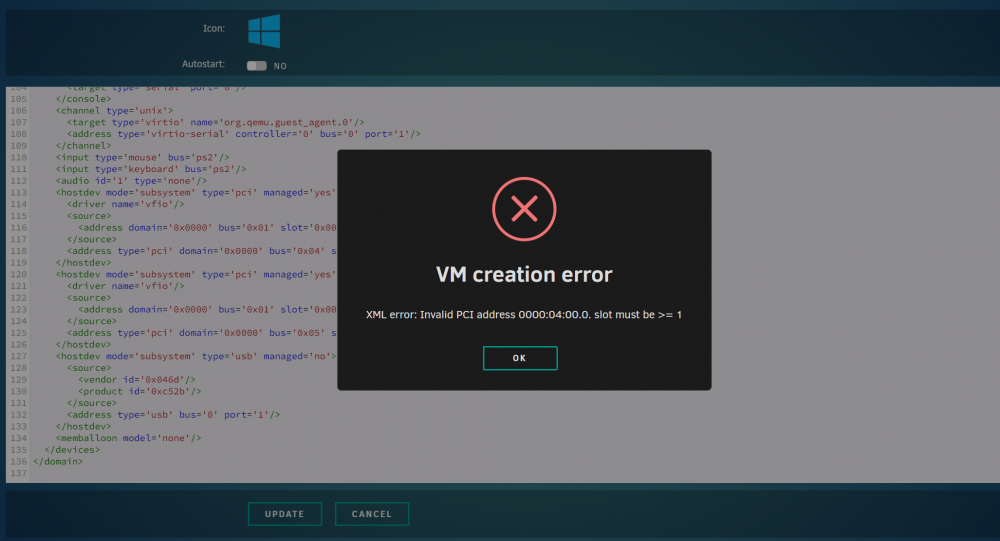Image resolution: width=1000 pixels, height=541 pixels.
Task: Click OK in VM creation error dialog
Action: (520, 358)
